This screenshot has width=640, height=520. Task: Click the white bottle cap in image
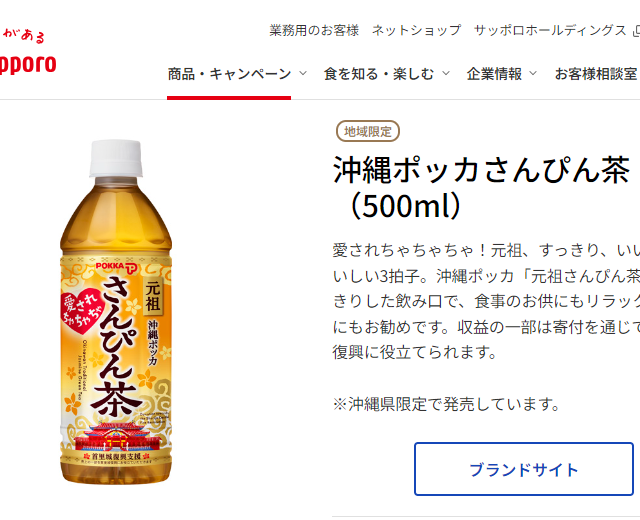[116, 158]
